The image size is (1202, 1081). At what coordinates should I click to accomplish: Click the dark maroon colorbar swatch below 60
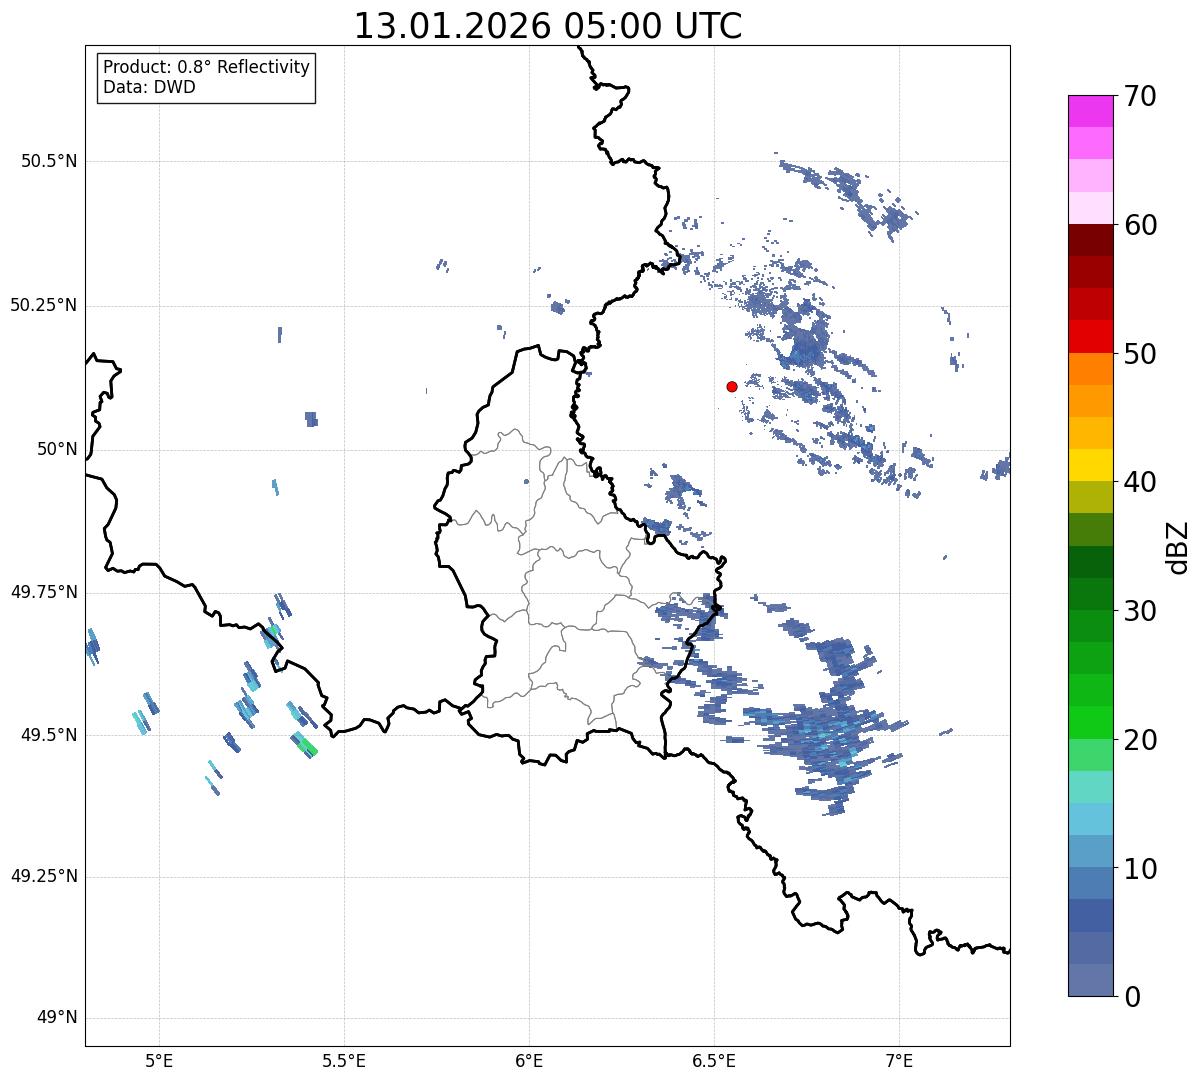tap(1090, 240)
